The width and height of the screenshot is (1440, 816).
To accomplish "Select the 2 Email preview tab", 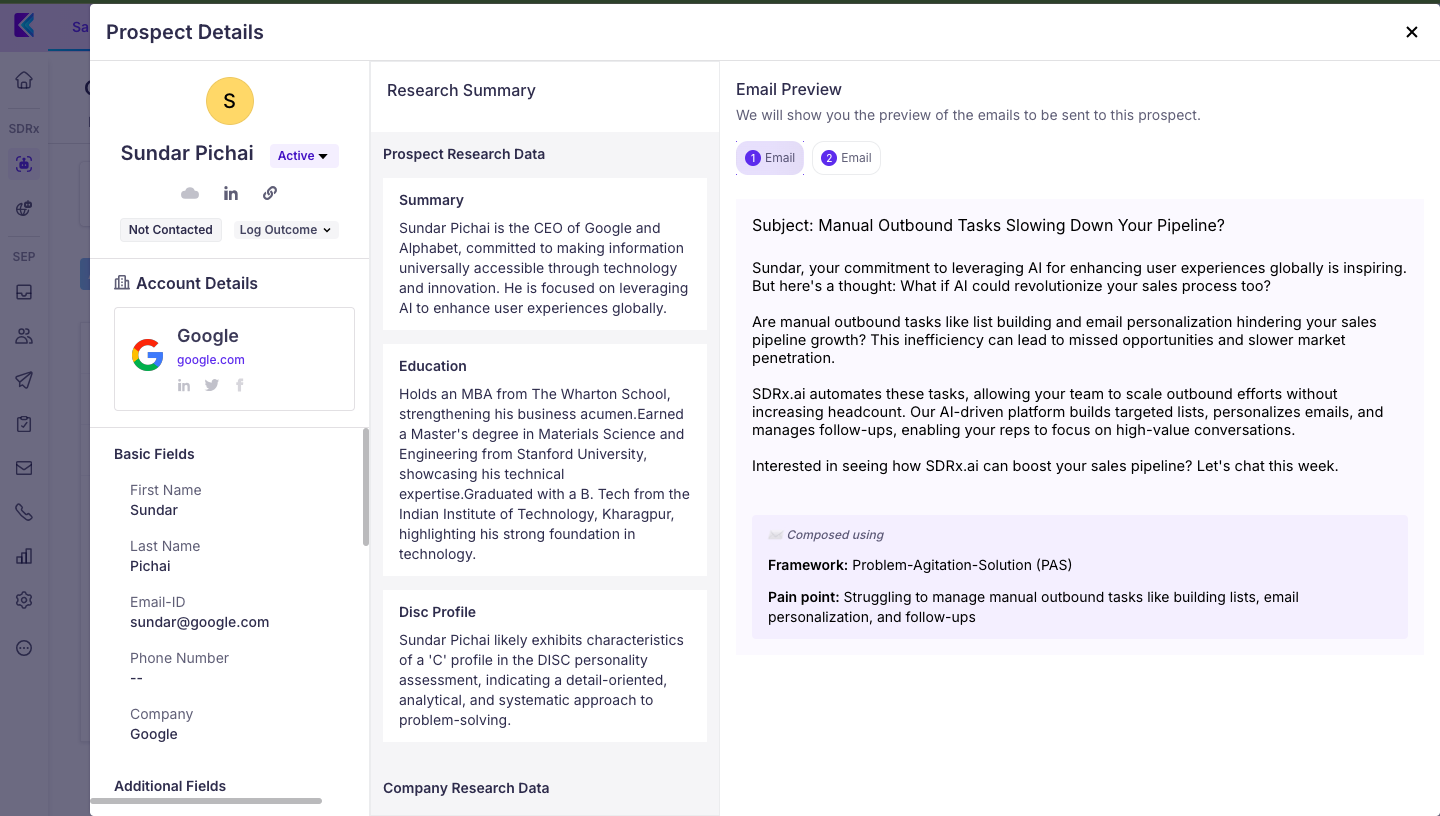I will tap(846, 158).
